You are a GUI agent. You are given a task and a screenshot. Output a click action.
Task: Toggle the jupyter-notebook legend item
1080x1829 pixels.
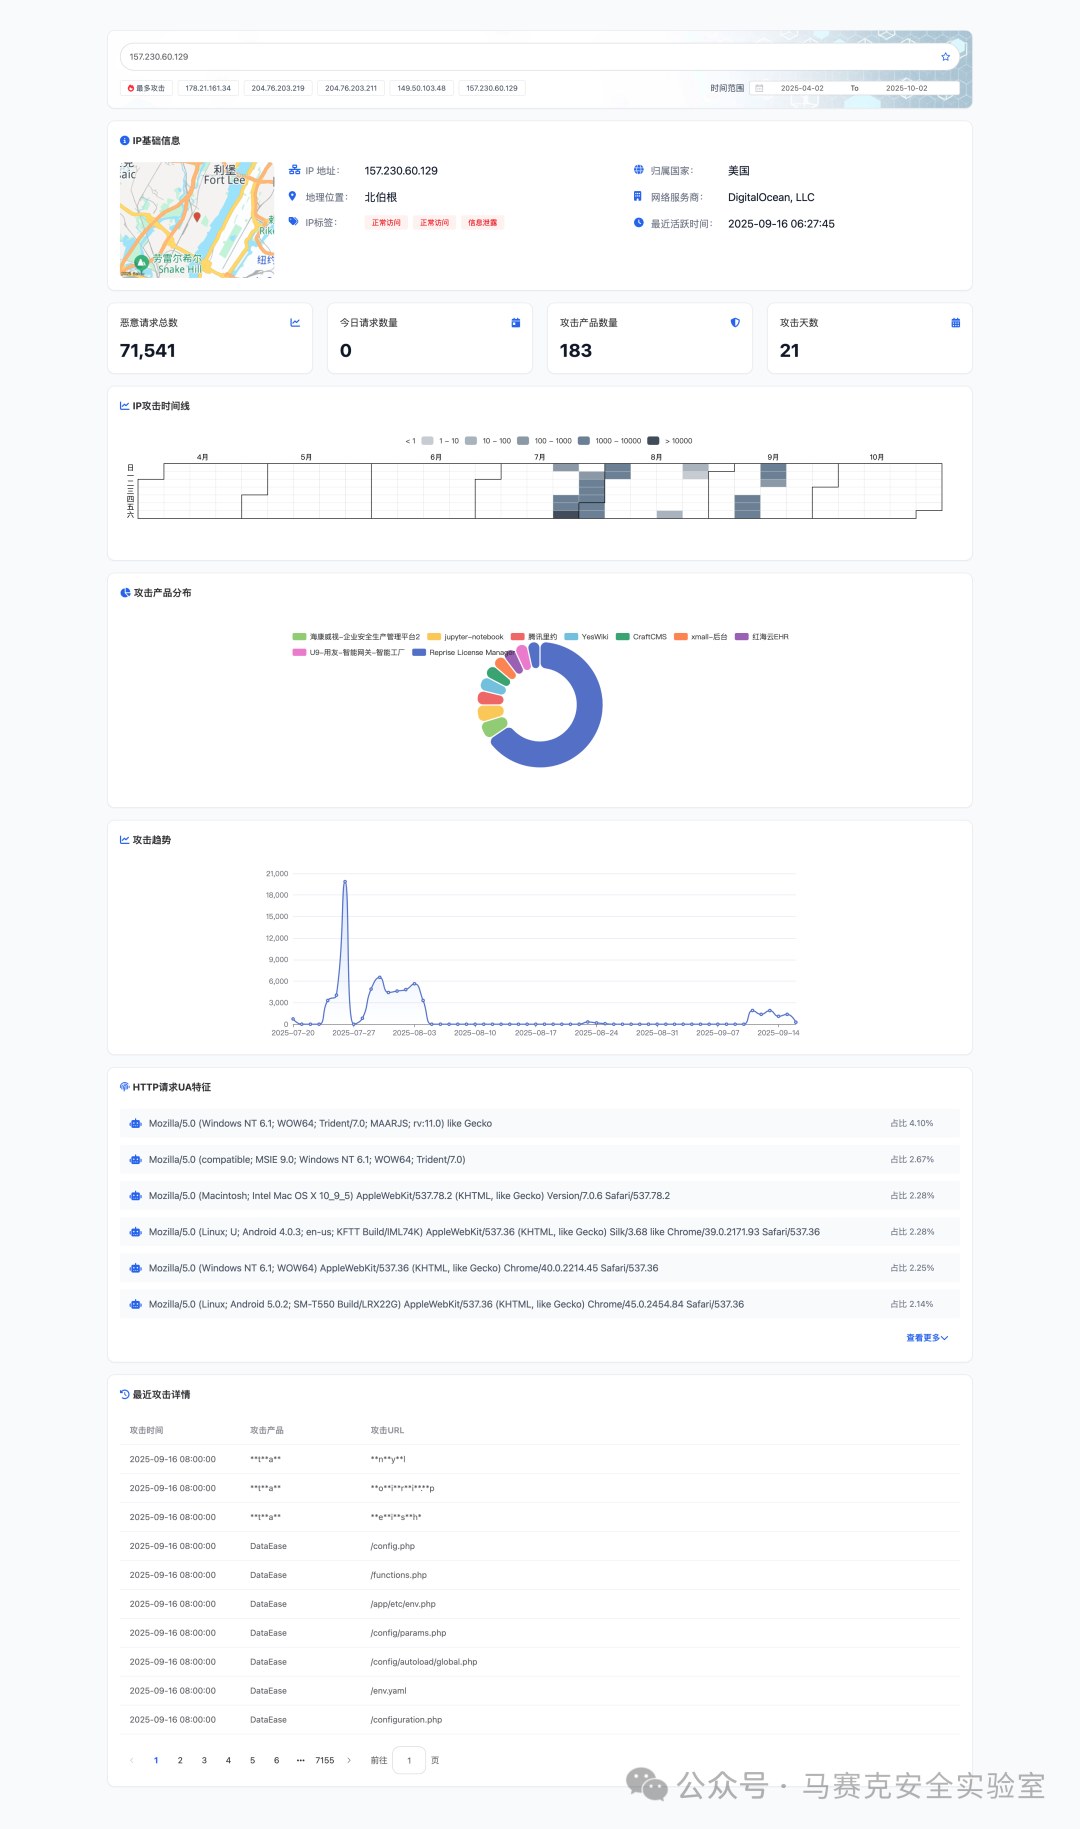point(466,637)
